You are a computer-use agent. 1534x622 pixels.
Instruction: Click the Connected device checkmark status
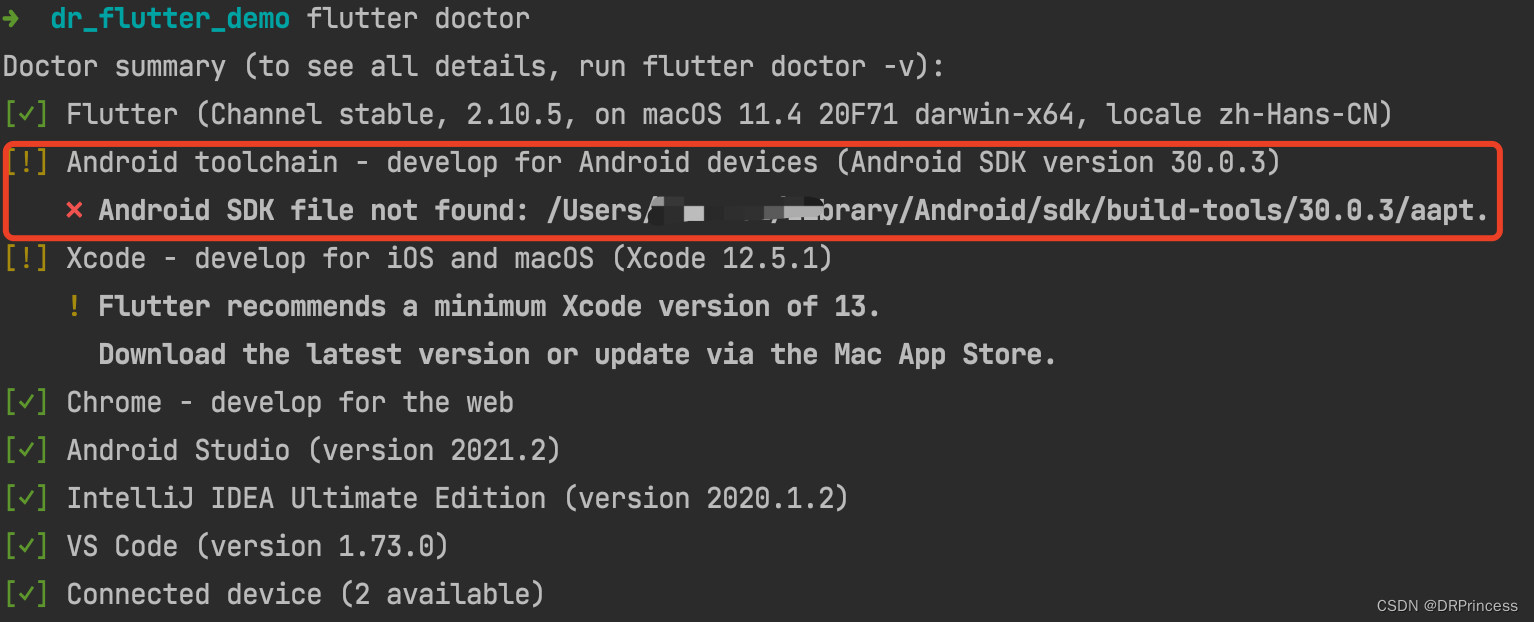(x=26, y=594)
